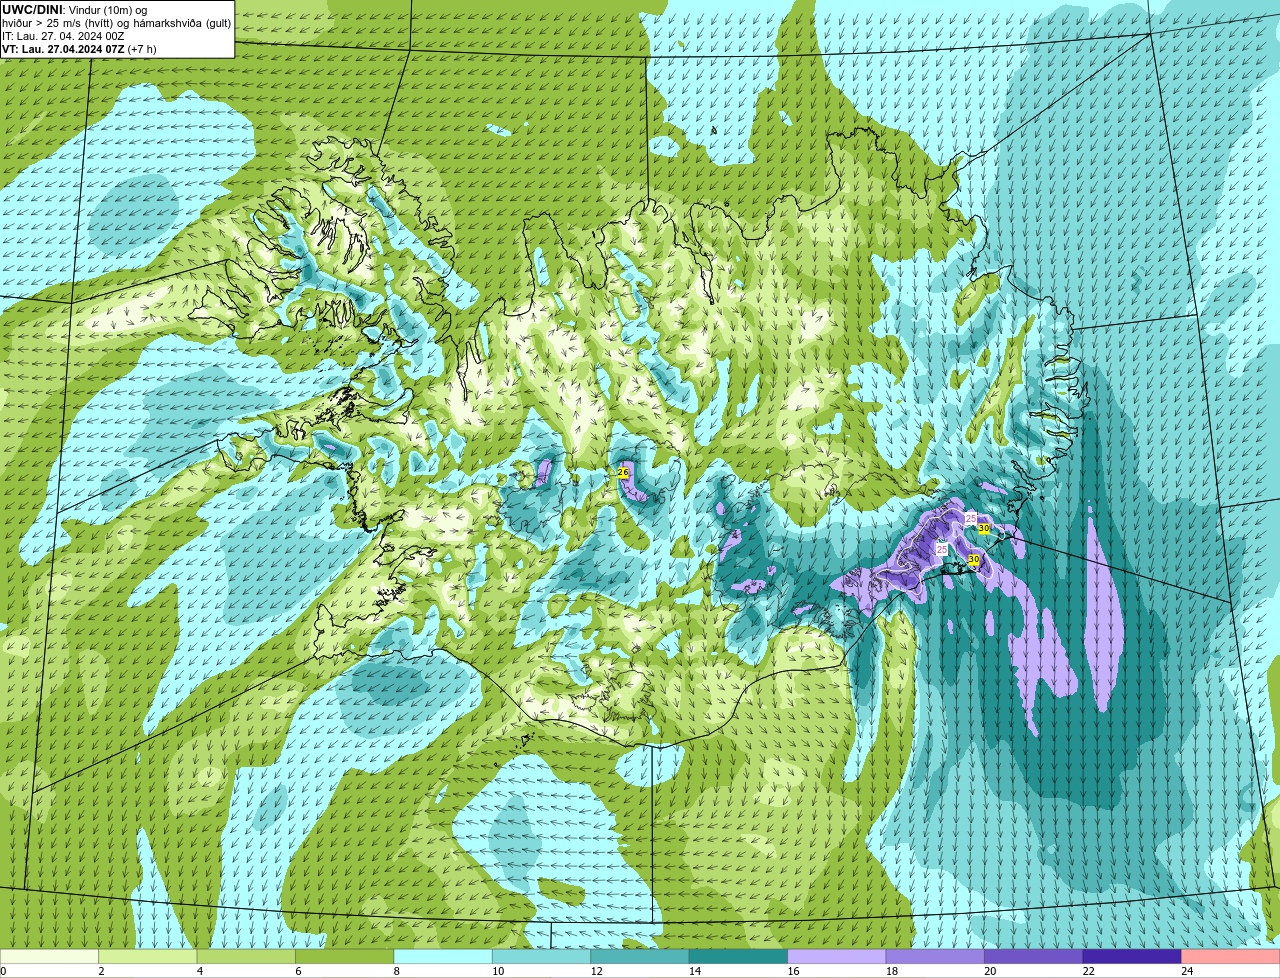
Task: Click the light yellow-green 2–4 m/s legend swatch
Action: pos(148,957)
